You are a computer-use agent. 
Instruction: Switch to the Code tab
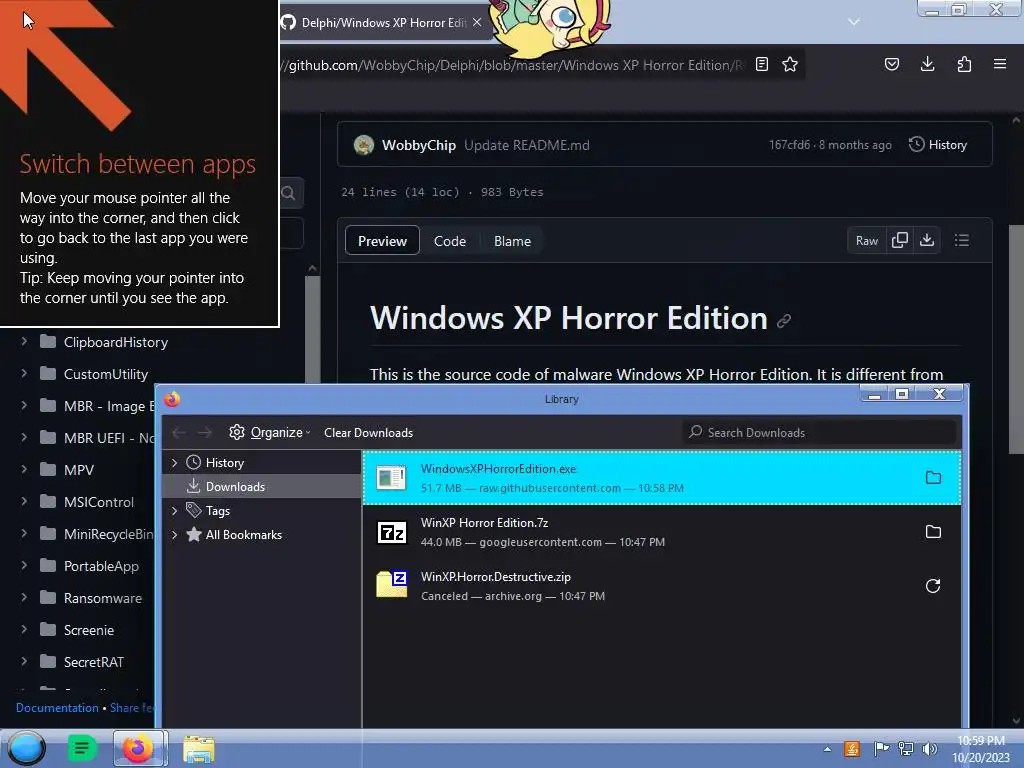[449, 241]
